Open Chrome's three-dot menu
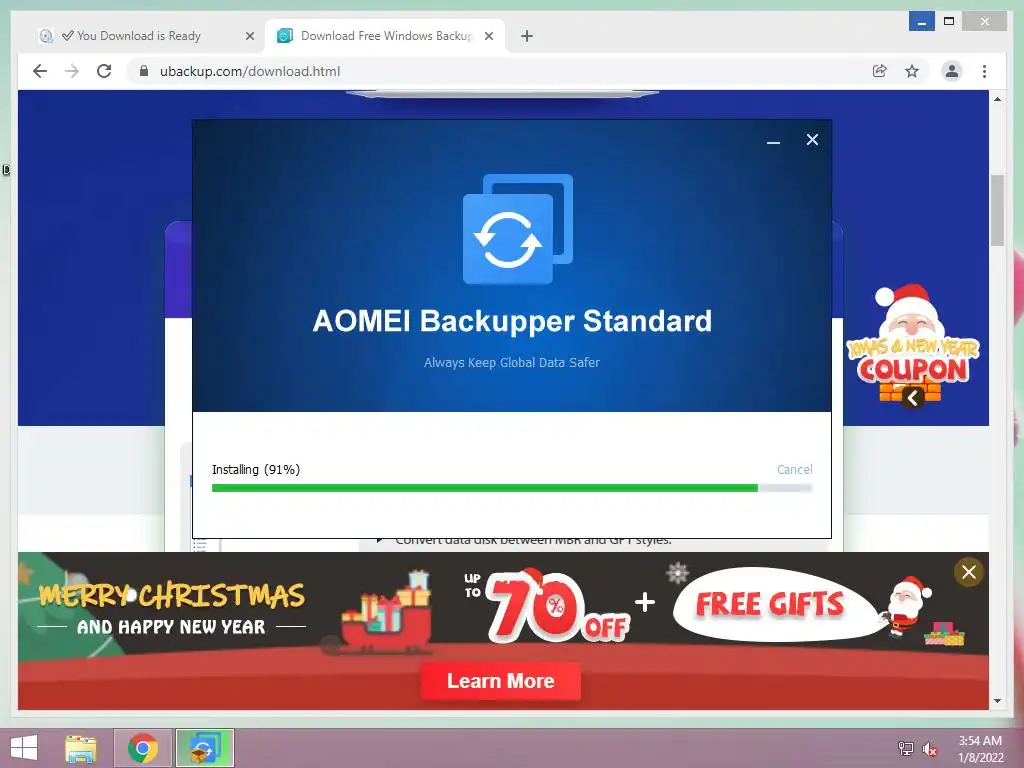The height and width of the screenshot is (768, 1024). [984, 71]
